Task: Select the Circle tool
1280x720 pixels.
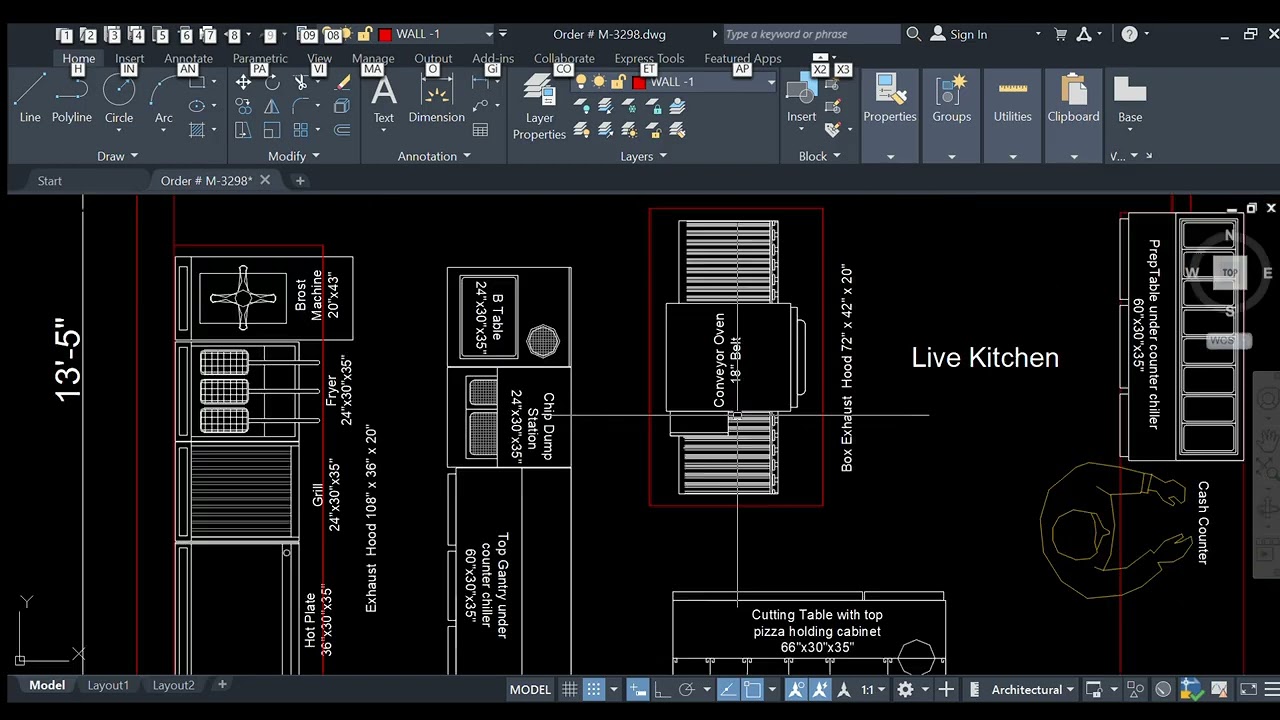Action: click(x=119, y=98)
